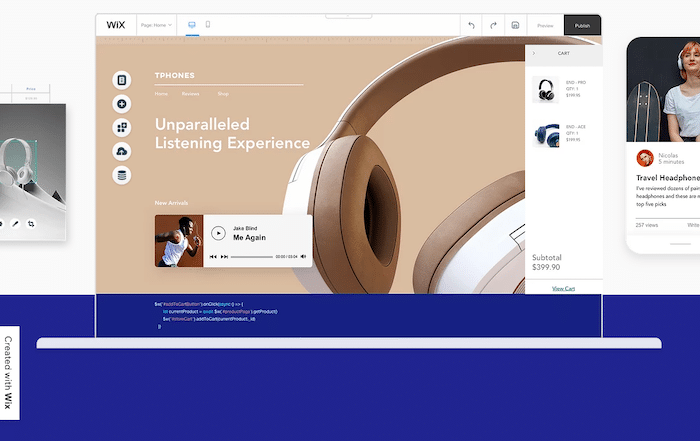This screenshot has width=700, height=441.
Task: Click the black headphones cart item thumbnail
Action: (x=546, y=89)
